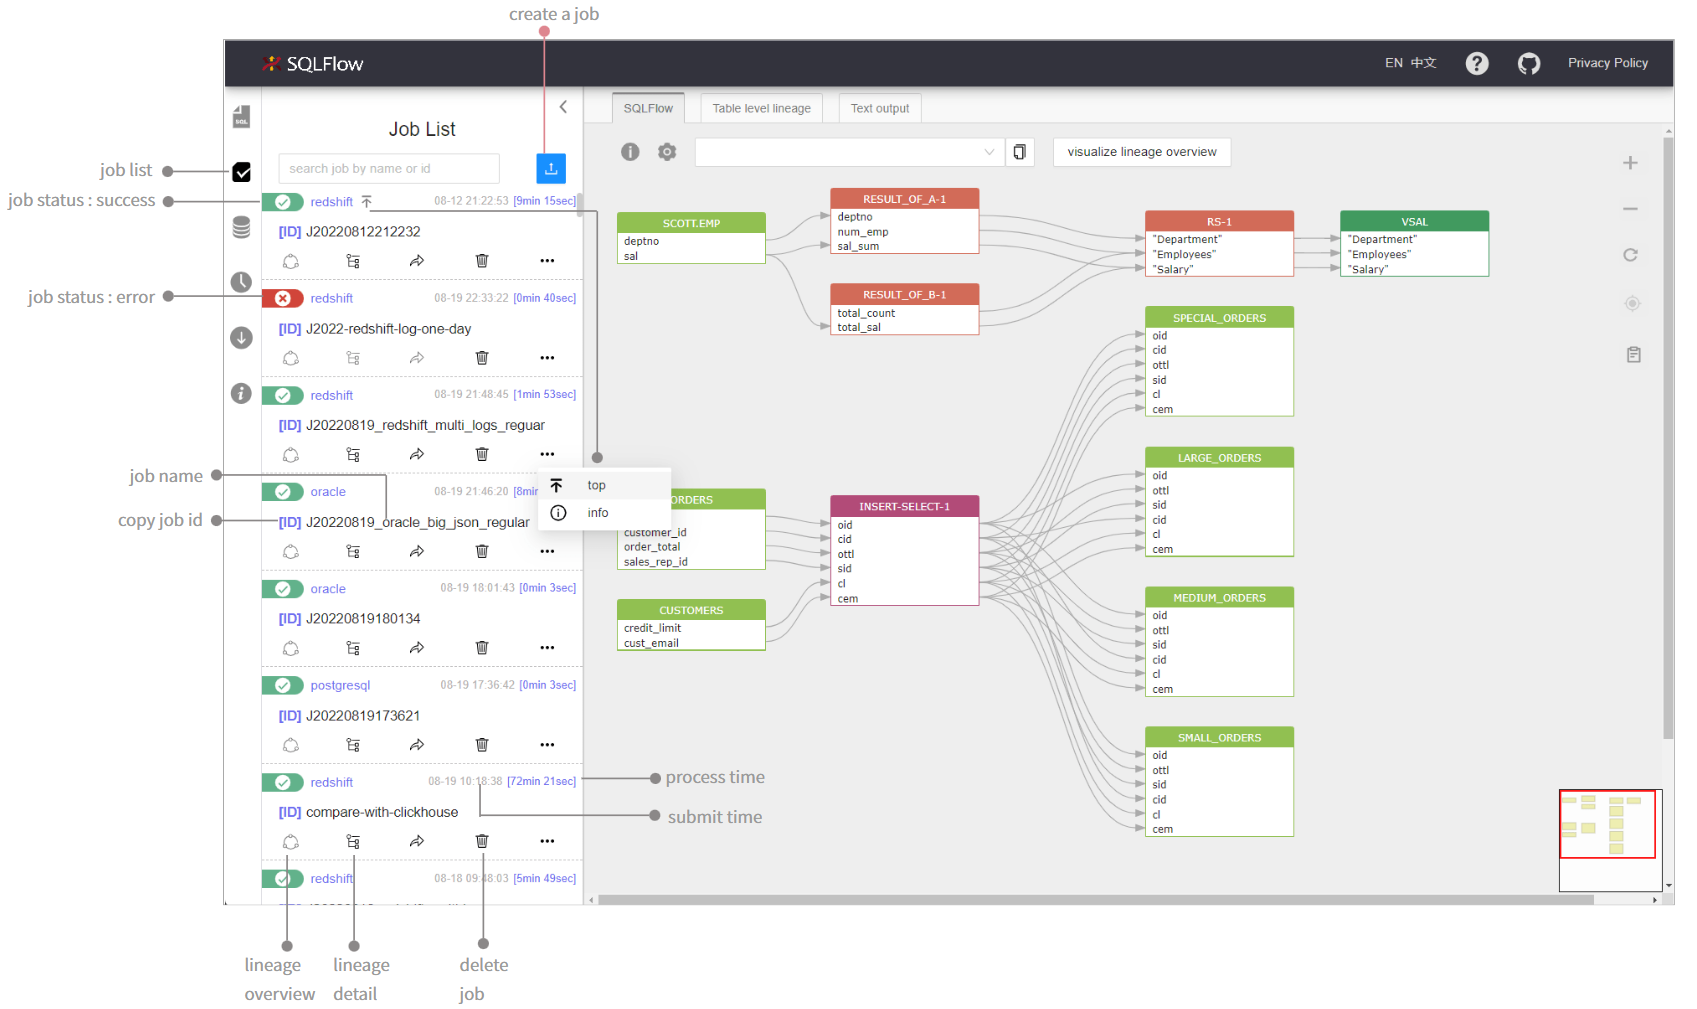Switch to Table level lineage tab
1697x1009 pixels.
click(761, 108)
